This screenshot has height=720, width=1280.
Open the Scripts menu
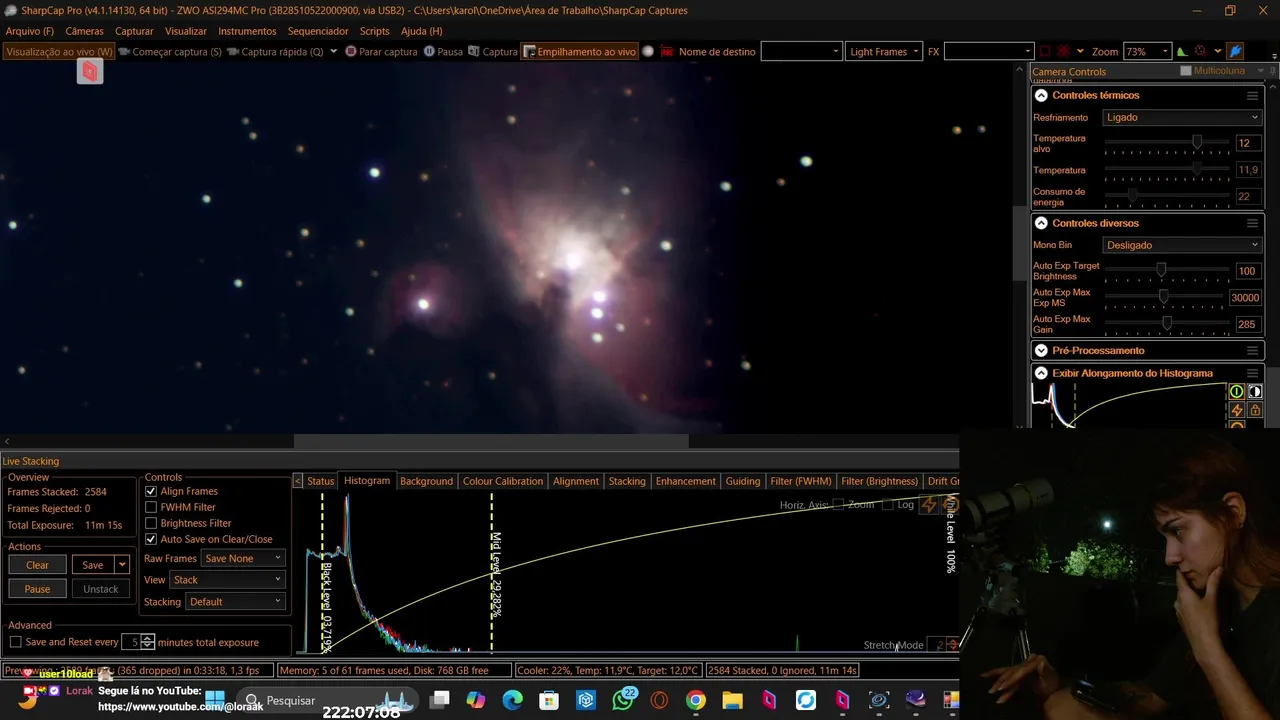[x=374, y=31]
